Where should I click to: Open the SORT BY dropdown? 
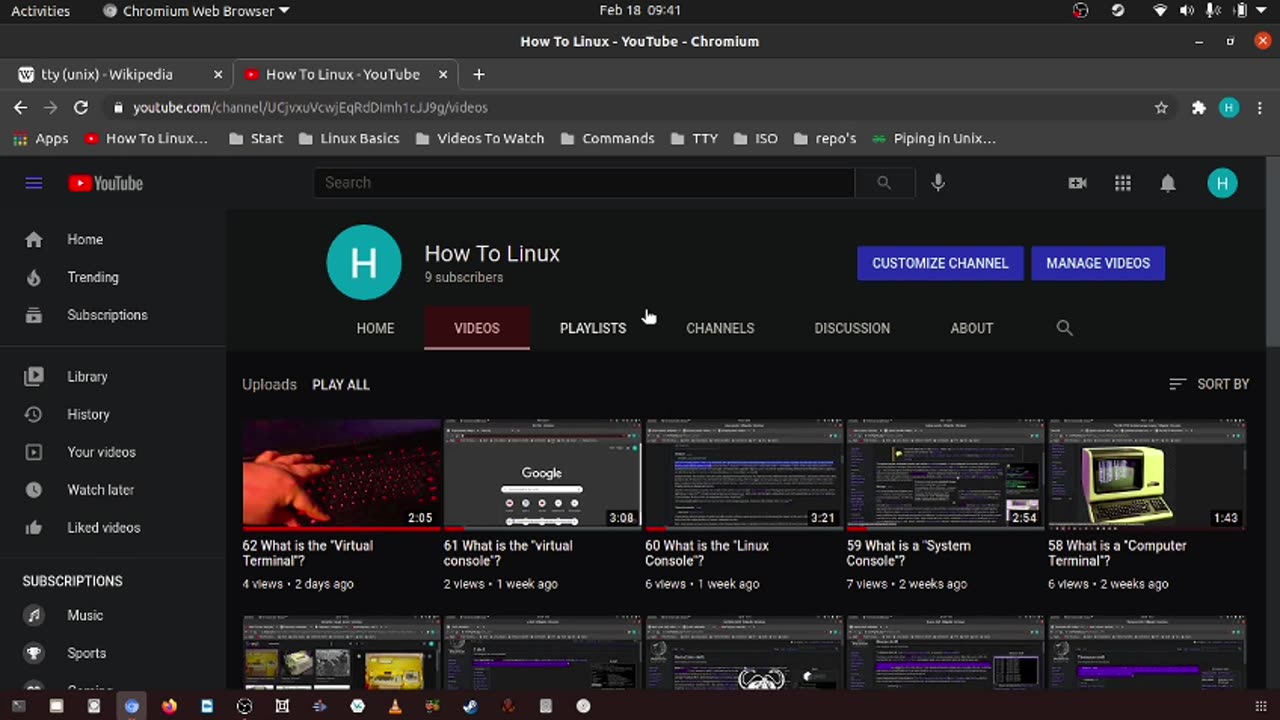click(1208, 384)
